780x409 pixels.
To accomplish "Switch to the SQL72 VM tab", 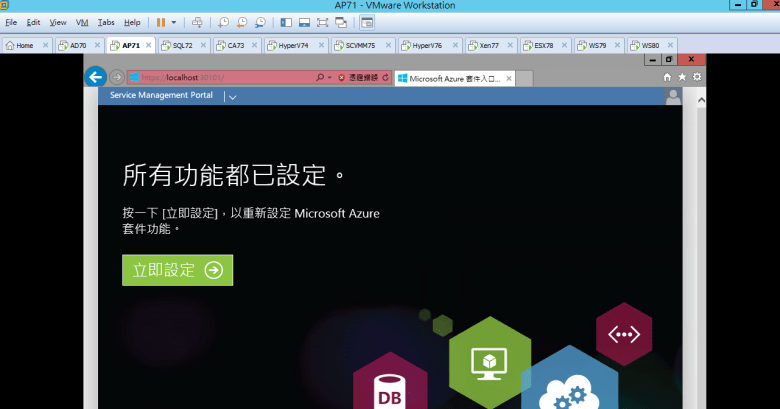I will point(182,45).
